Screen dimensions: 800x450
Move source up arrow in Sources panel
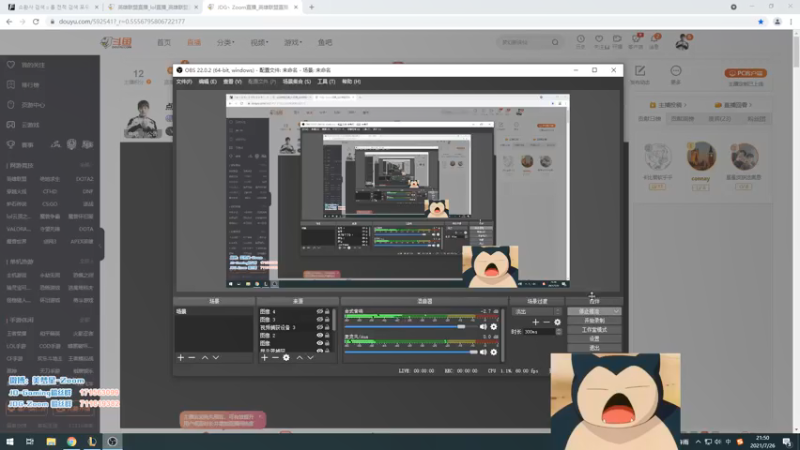click(x=299, y=358)
